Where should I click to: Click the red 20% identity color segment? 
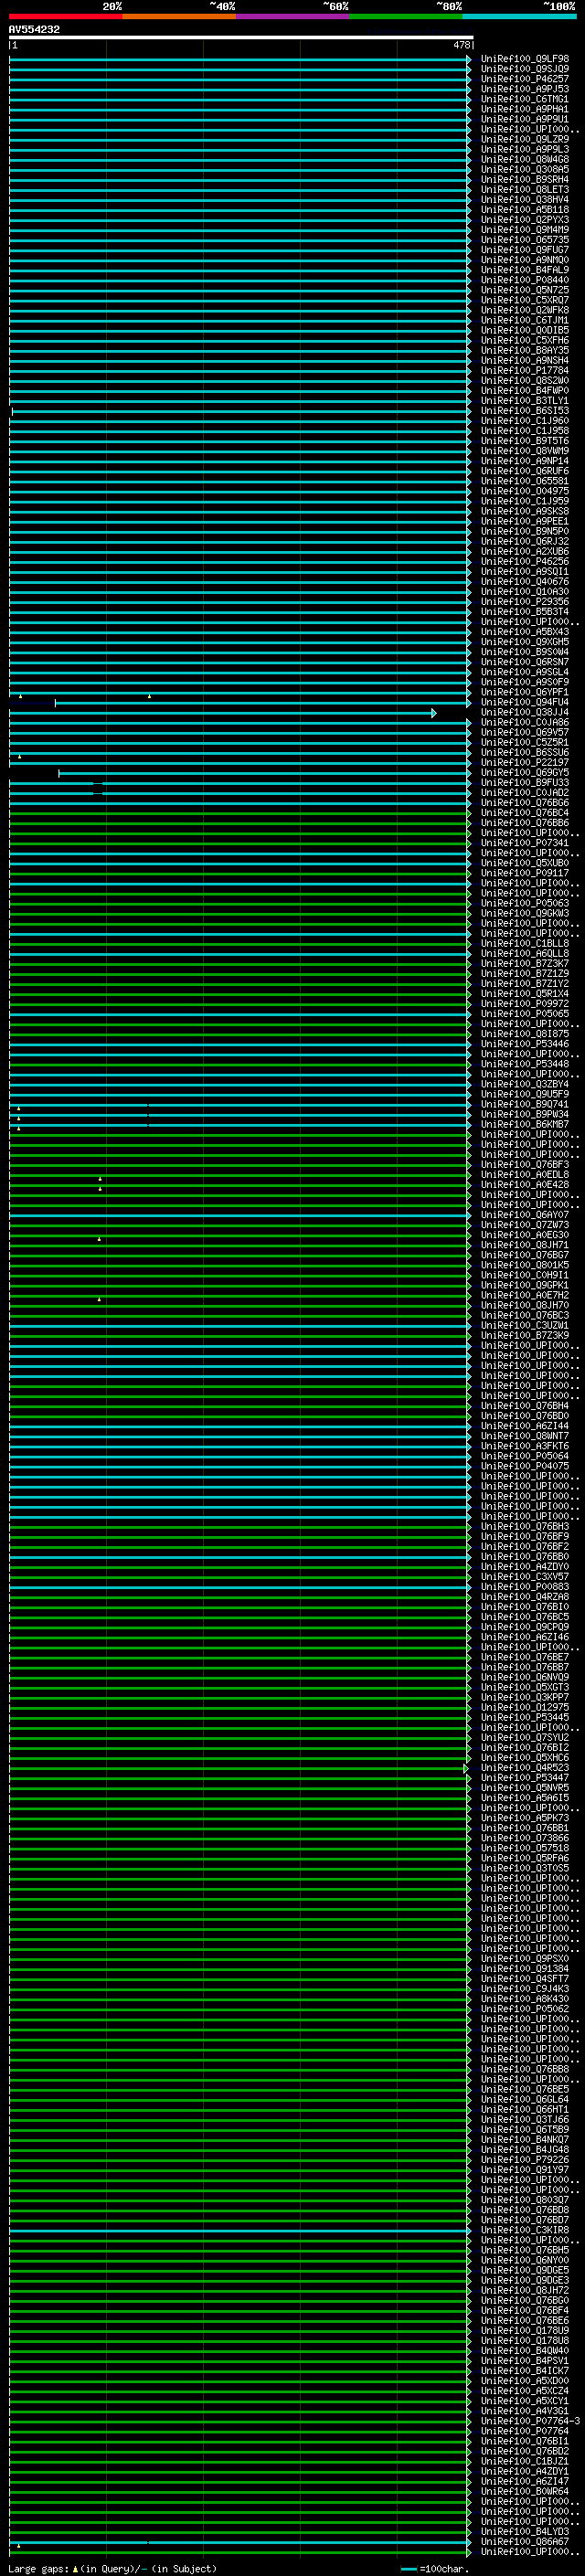(65, 16)
